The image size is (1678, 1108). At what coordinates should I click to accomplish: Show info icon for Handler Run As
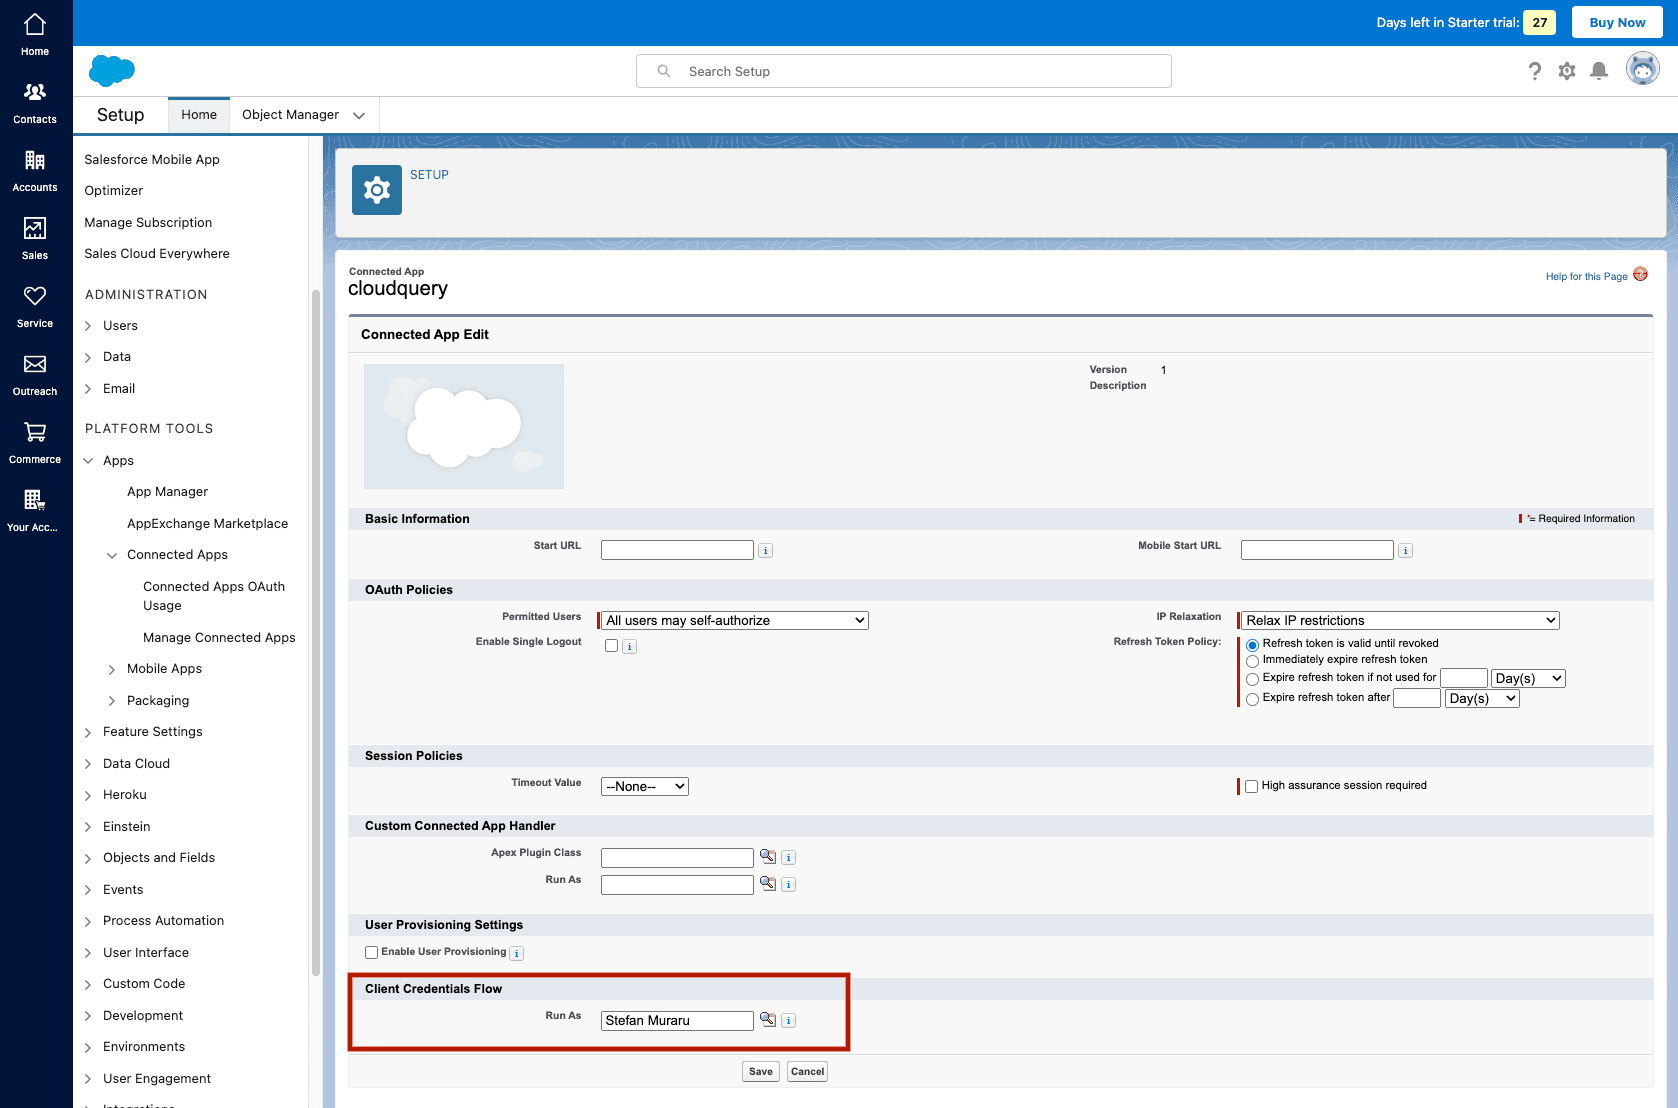coord(788,885)
